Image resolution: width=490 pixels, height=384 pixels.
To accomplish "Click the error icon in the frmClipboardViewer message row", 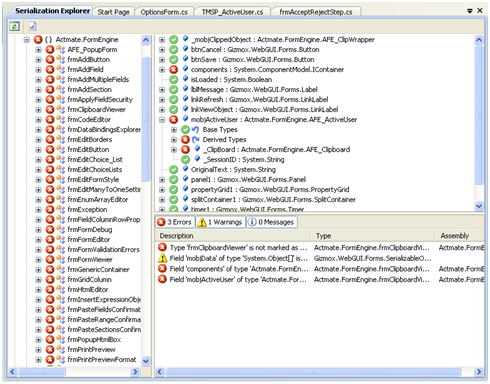I will [x=162, y=248].
